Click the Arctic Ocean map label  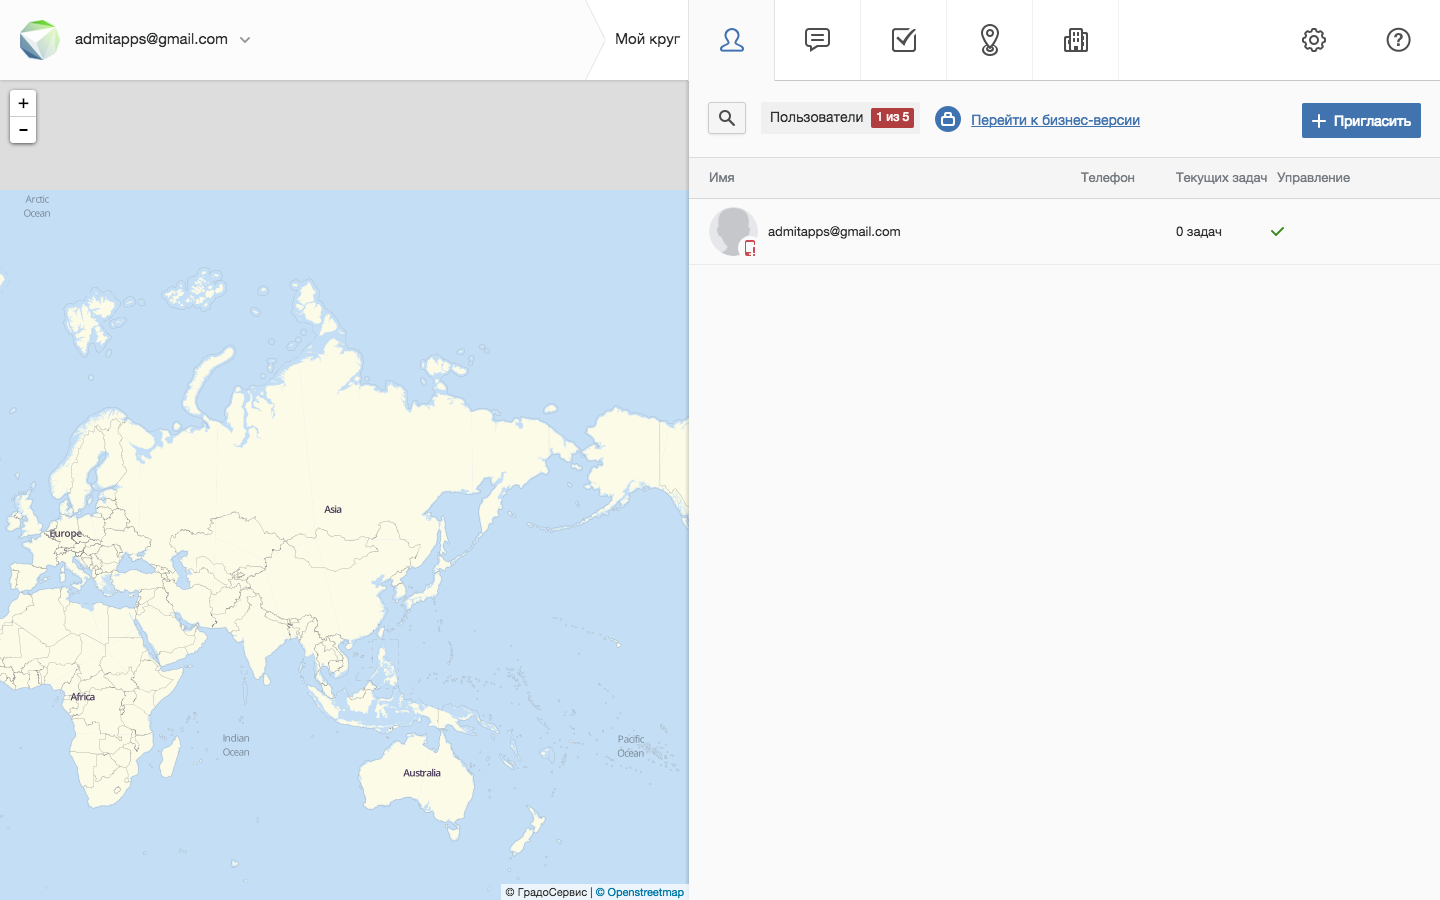[x=37, y=206]
